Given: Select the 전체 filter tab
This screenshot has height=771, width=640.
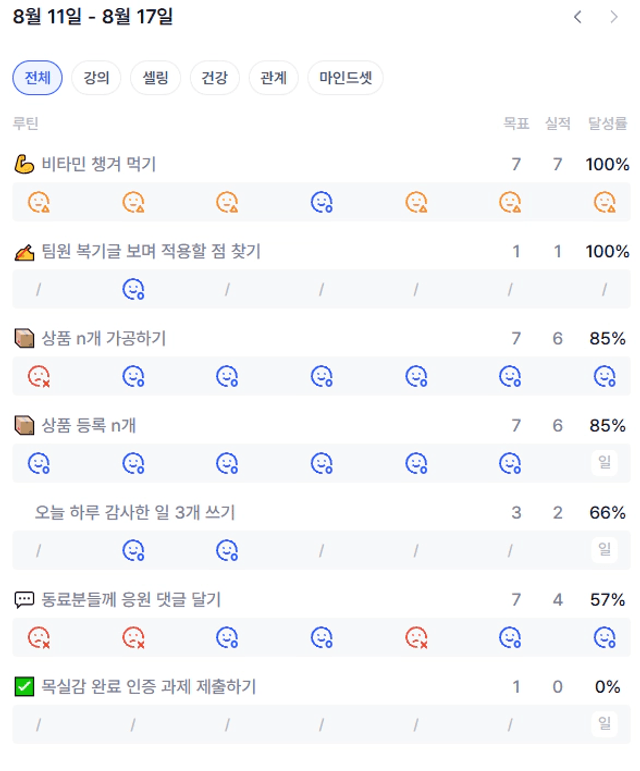Looking at the screenshot, I should click(x=37, y=78).
